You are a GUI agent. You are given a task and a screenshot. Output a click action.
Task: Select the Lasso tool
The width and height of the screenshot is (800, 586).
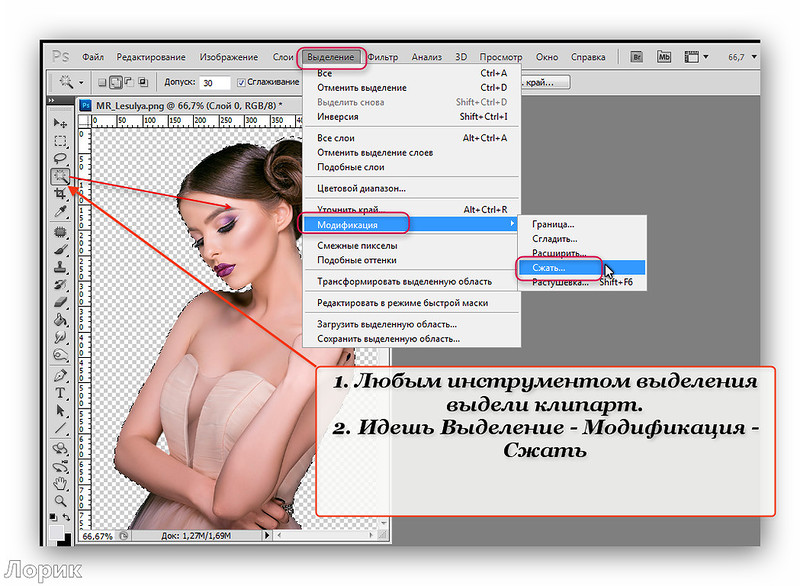pos(60,158)
